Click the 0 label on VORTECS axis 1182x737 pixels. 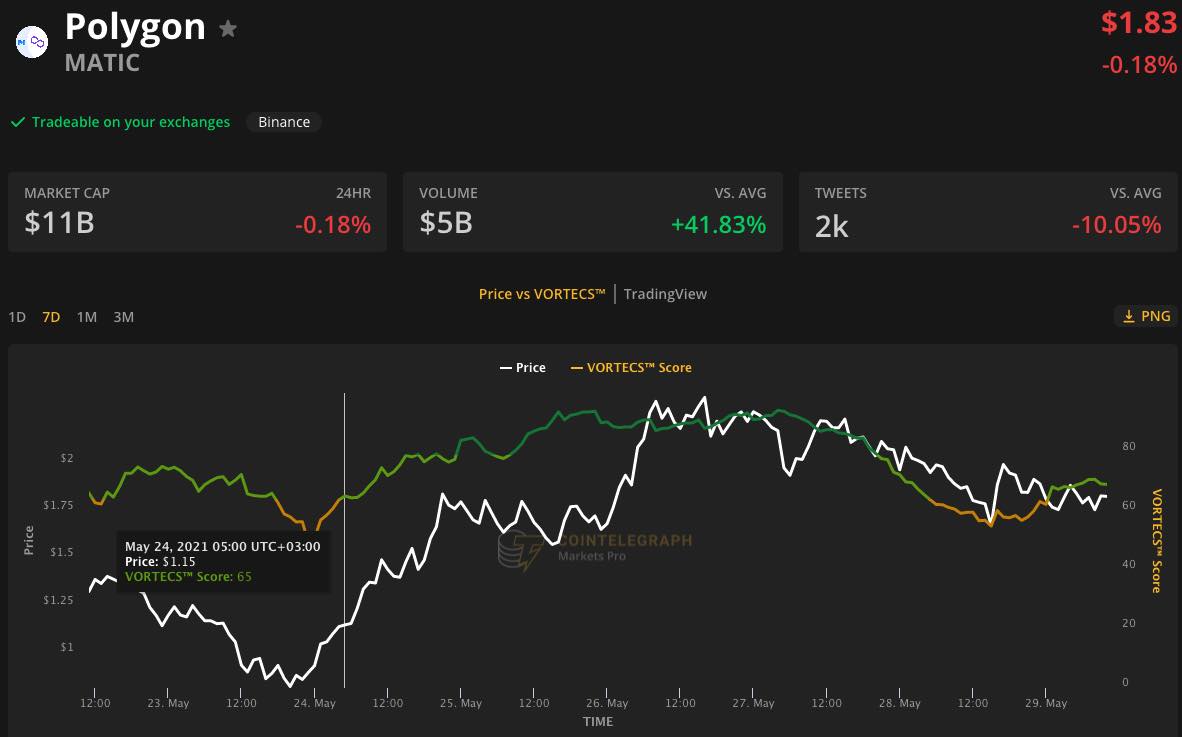(x=1125, y=682)
